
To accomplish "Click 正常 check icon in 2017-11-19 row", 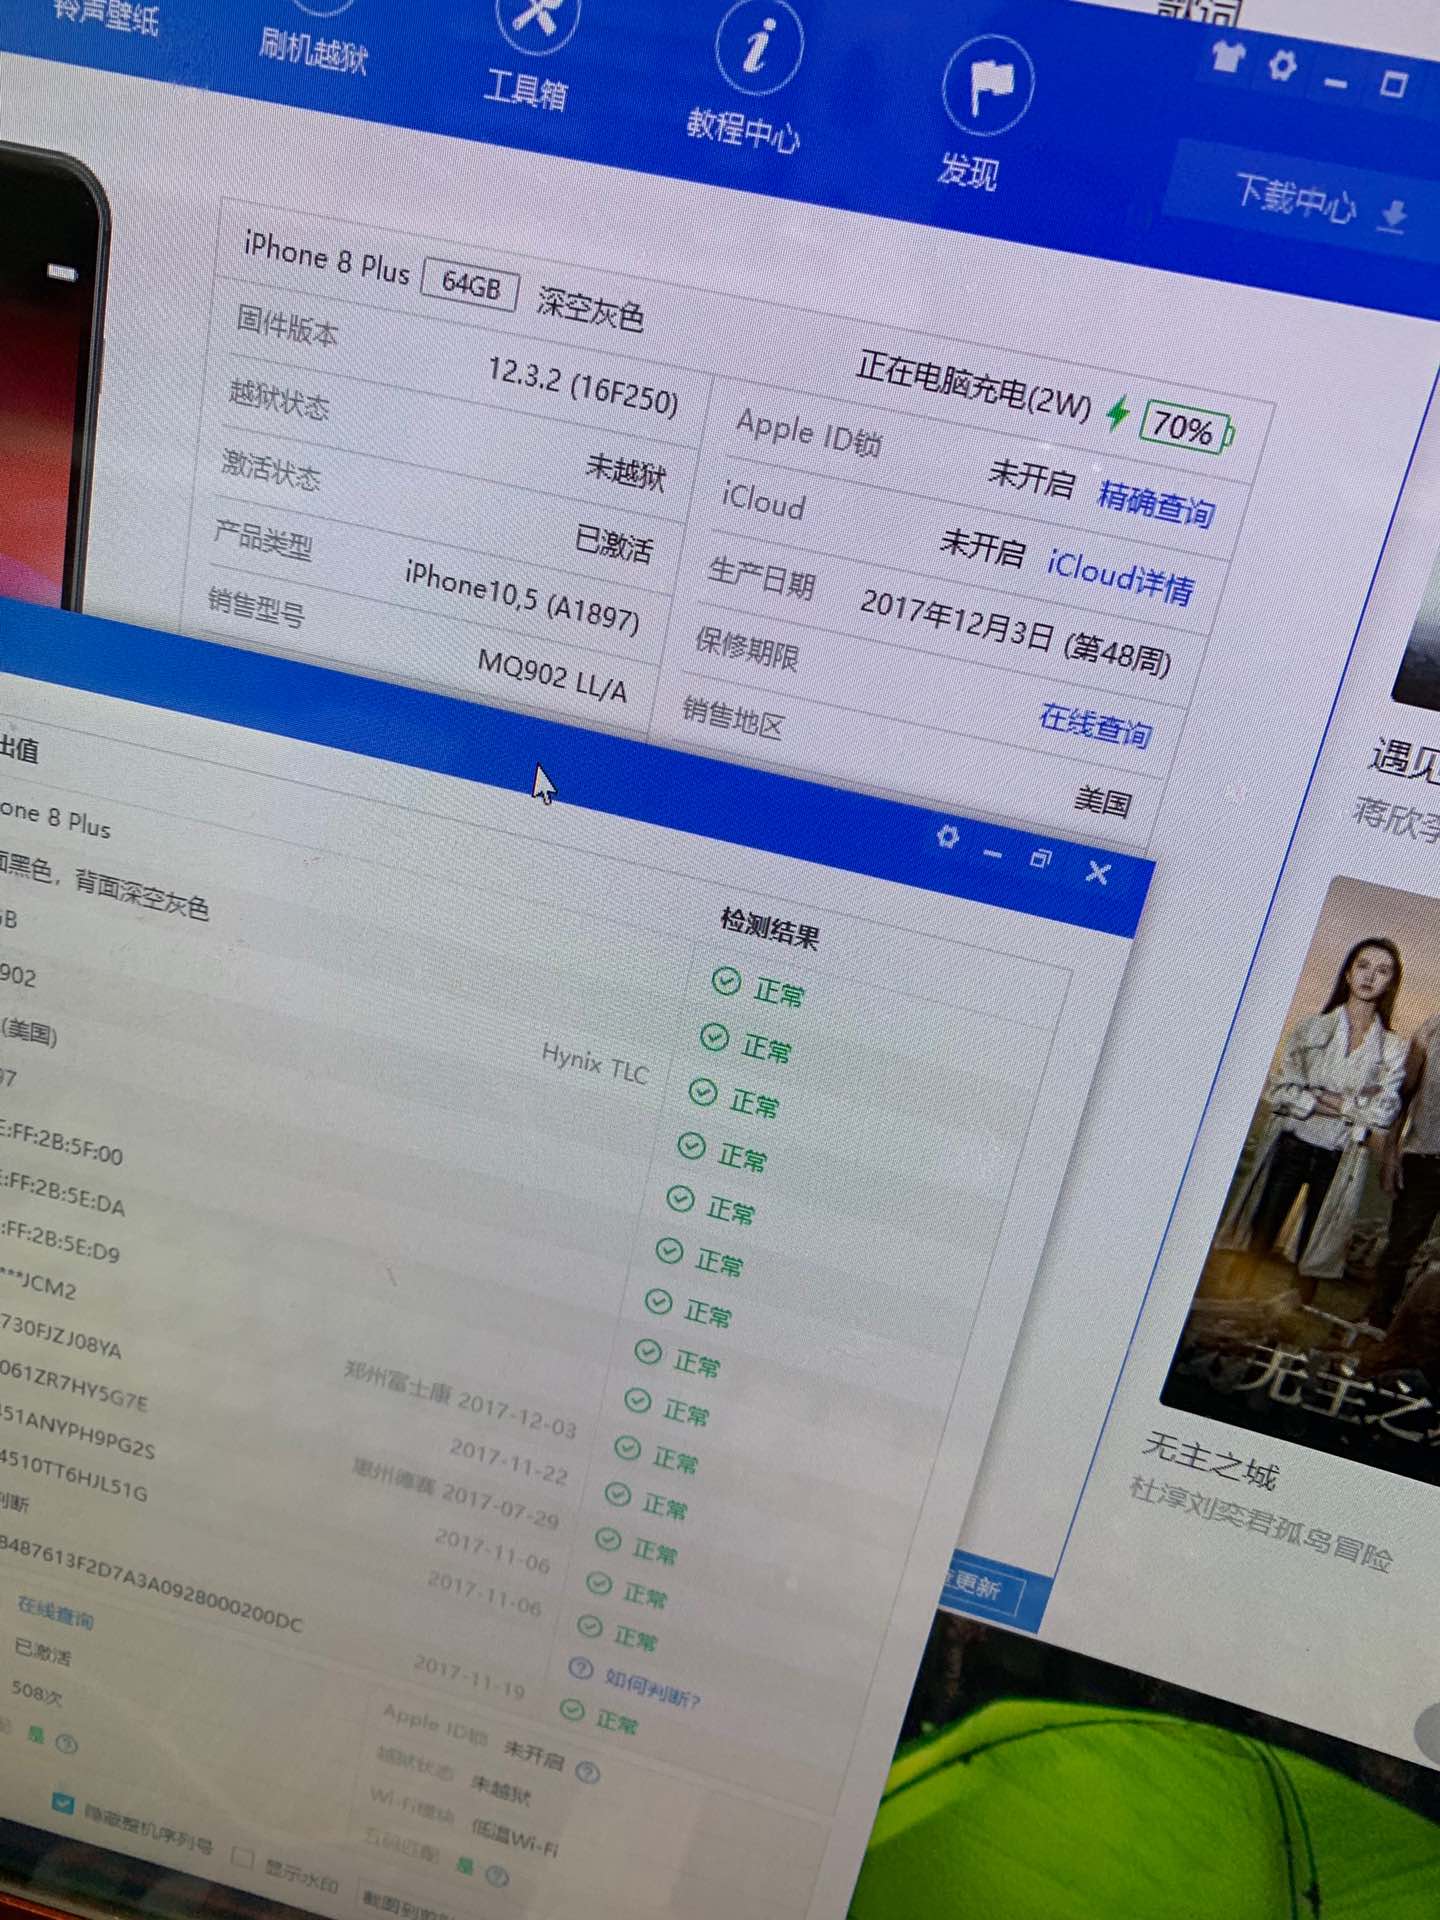I will (x=572, y=1709).
